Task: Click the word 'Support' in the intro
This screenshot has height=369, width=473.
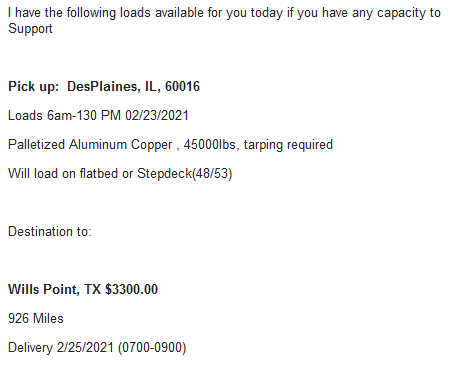Action: pos(30,29)
